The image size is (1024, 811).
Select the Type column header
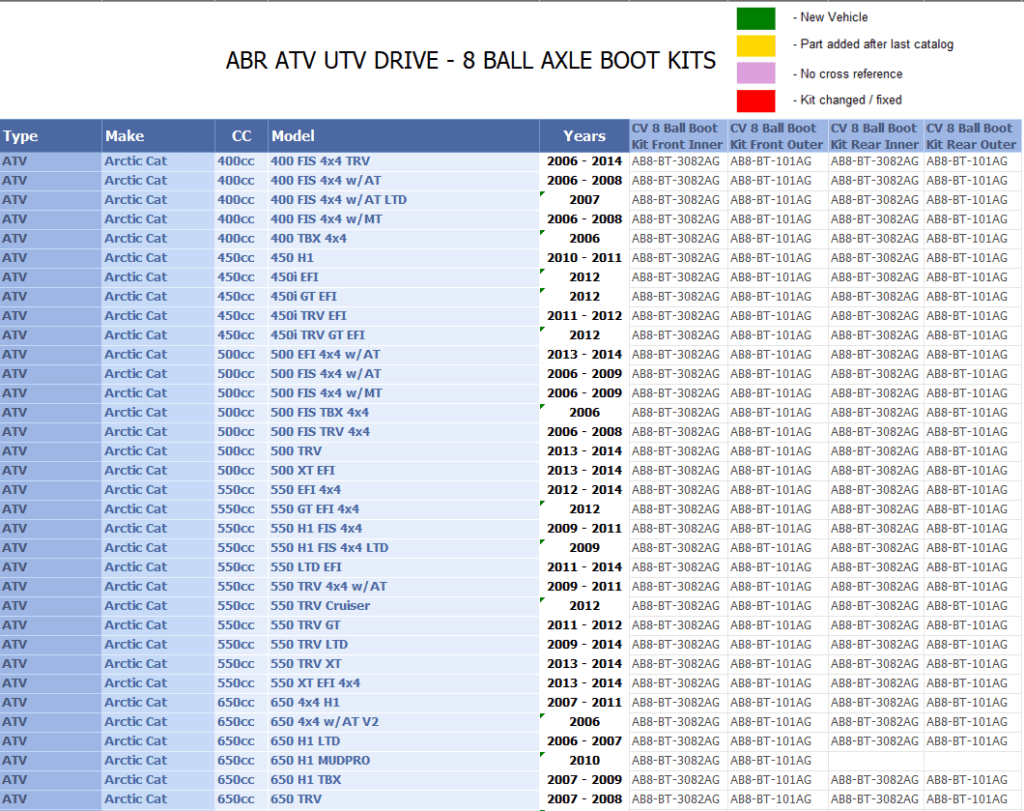click(50, 136)
